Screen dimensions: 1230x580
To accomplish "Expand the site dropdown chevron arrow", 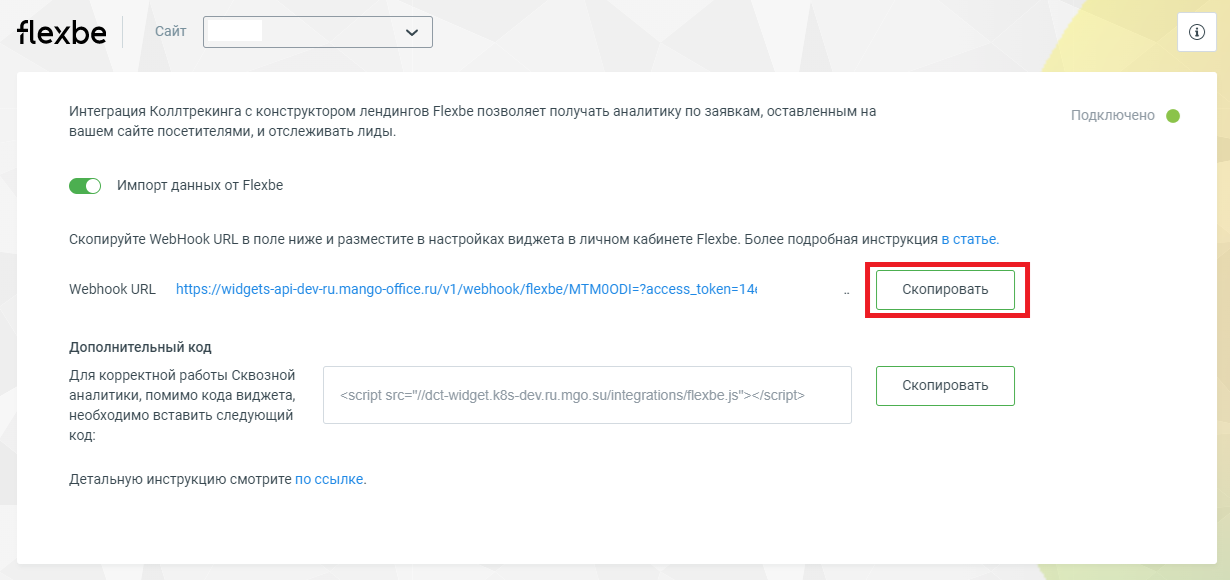I will 411,33.
